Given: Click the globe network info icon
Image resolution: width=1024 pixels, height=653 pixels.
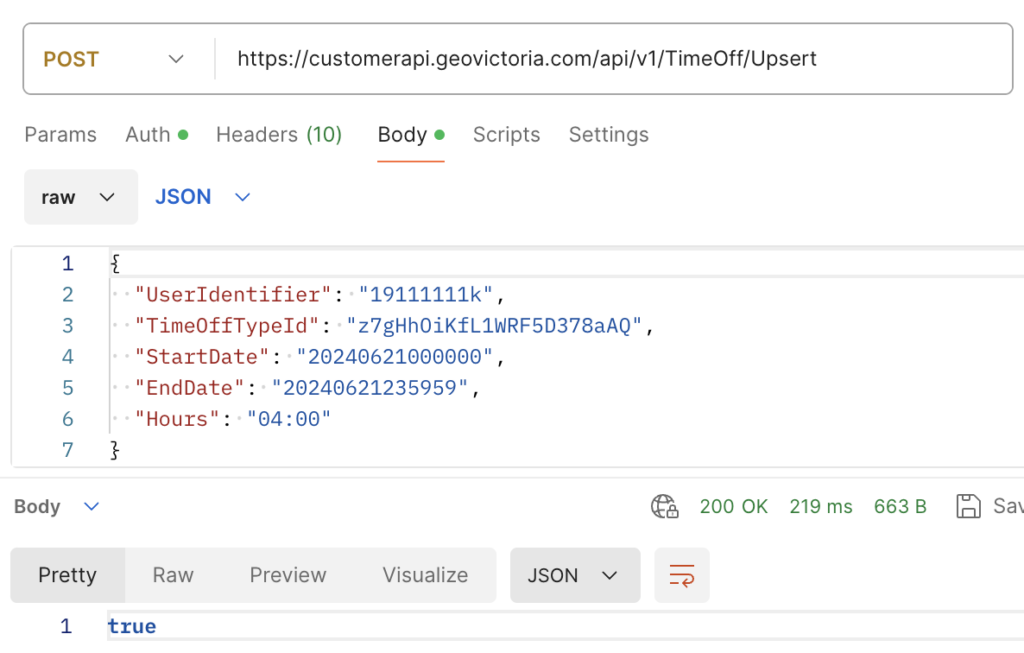Looking at the screenshot, I should click(665, 507).
